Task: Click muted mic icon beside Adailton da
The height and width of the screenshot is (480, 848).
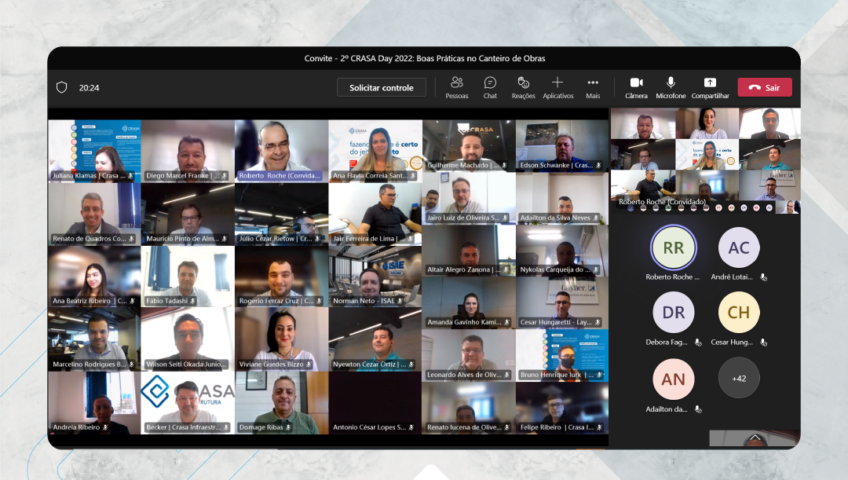Action: (x=698, y=409)
